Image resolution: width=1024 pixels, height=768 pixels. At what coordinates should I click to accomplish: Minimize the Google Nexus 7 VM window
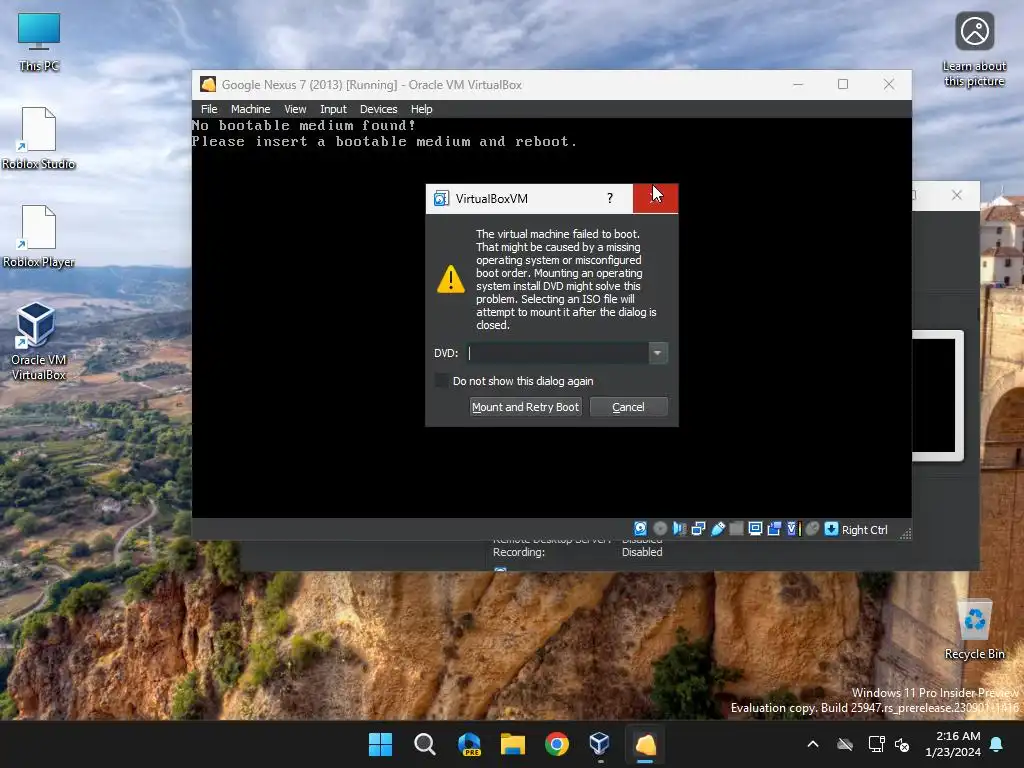(x=798, y=84)
